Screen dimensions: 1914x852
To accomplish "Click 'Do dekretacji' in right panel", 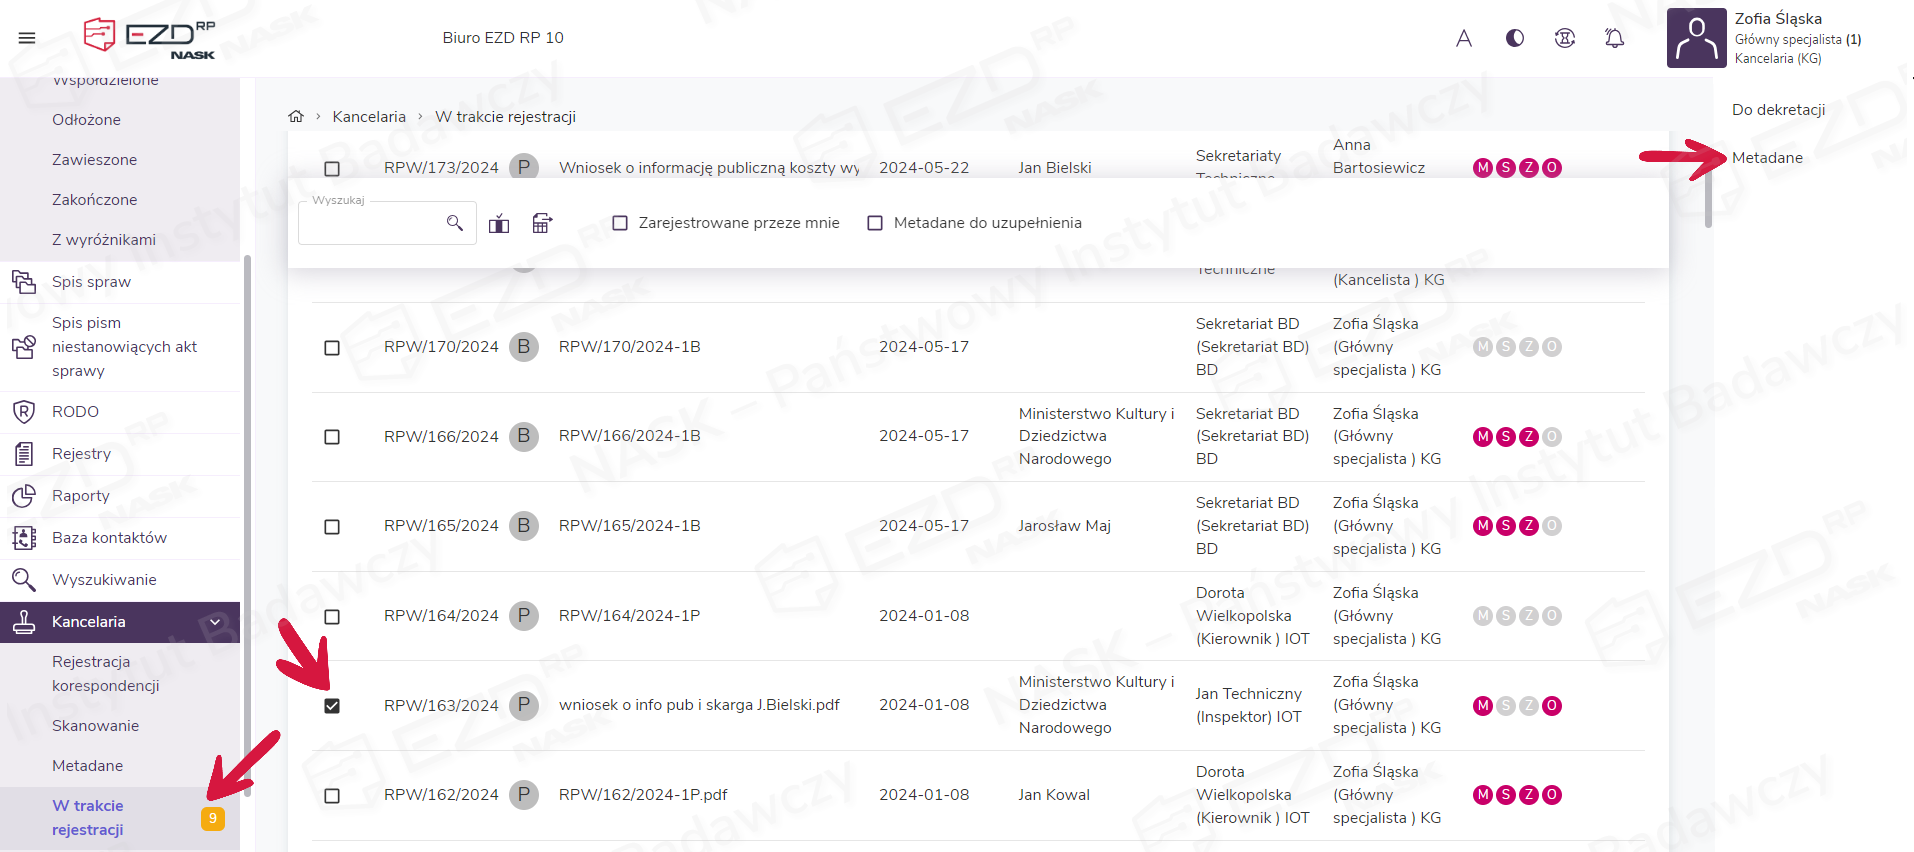I will pos(1778,110).
